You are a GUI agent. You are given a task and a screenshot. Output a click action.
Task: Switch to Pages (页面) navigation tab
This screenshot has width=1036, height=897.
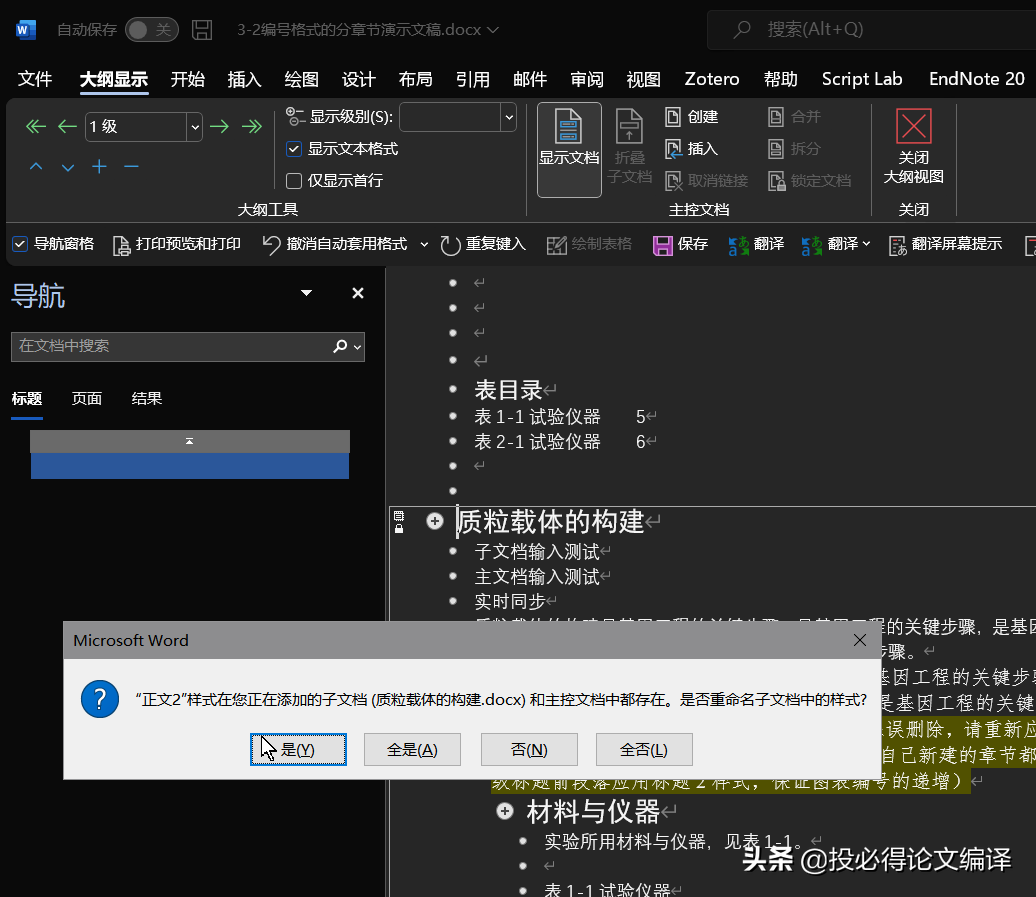click(87, 398)
